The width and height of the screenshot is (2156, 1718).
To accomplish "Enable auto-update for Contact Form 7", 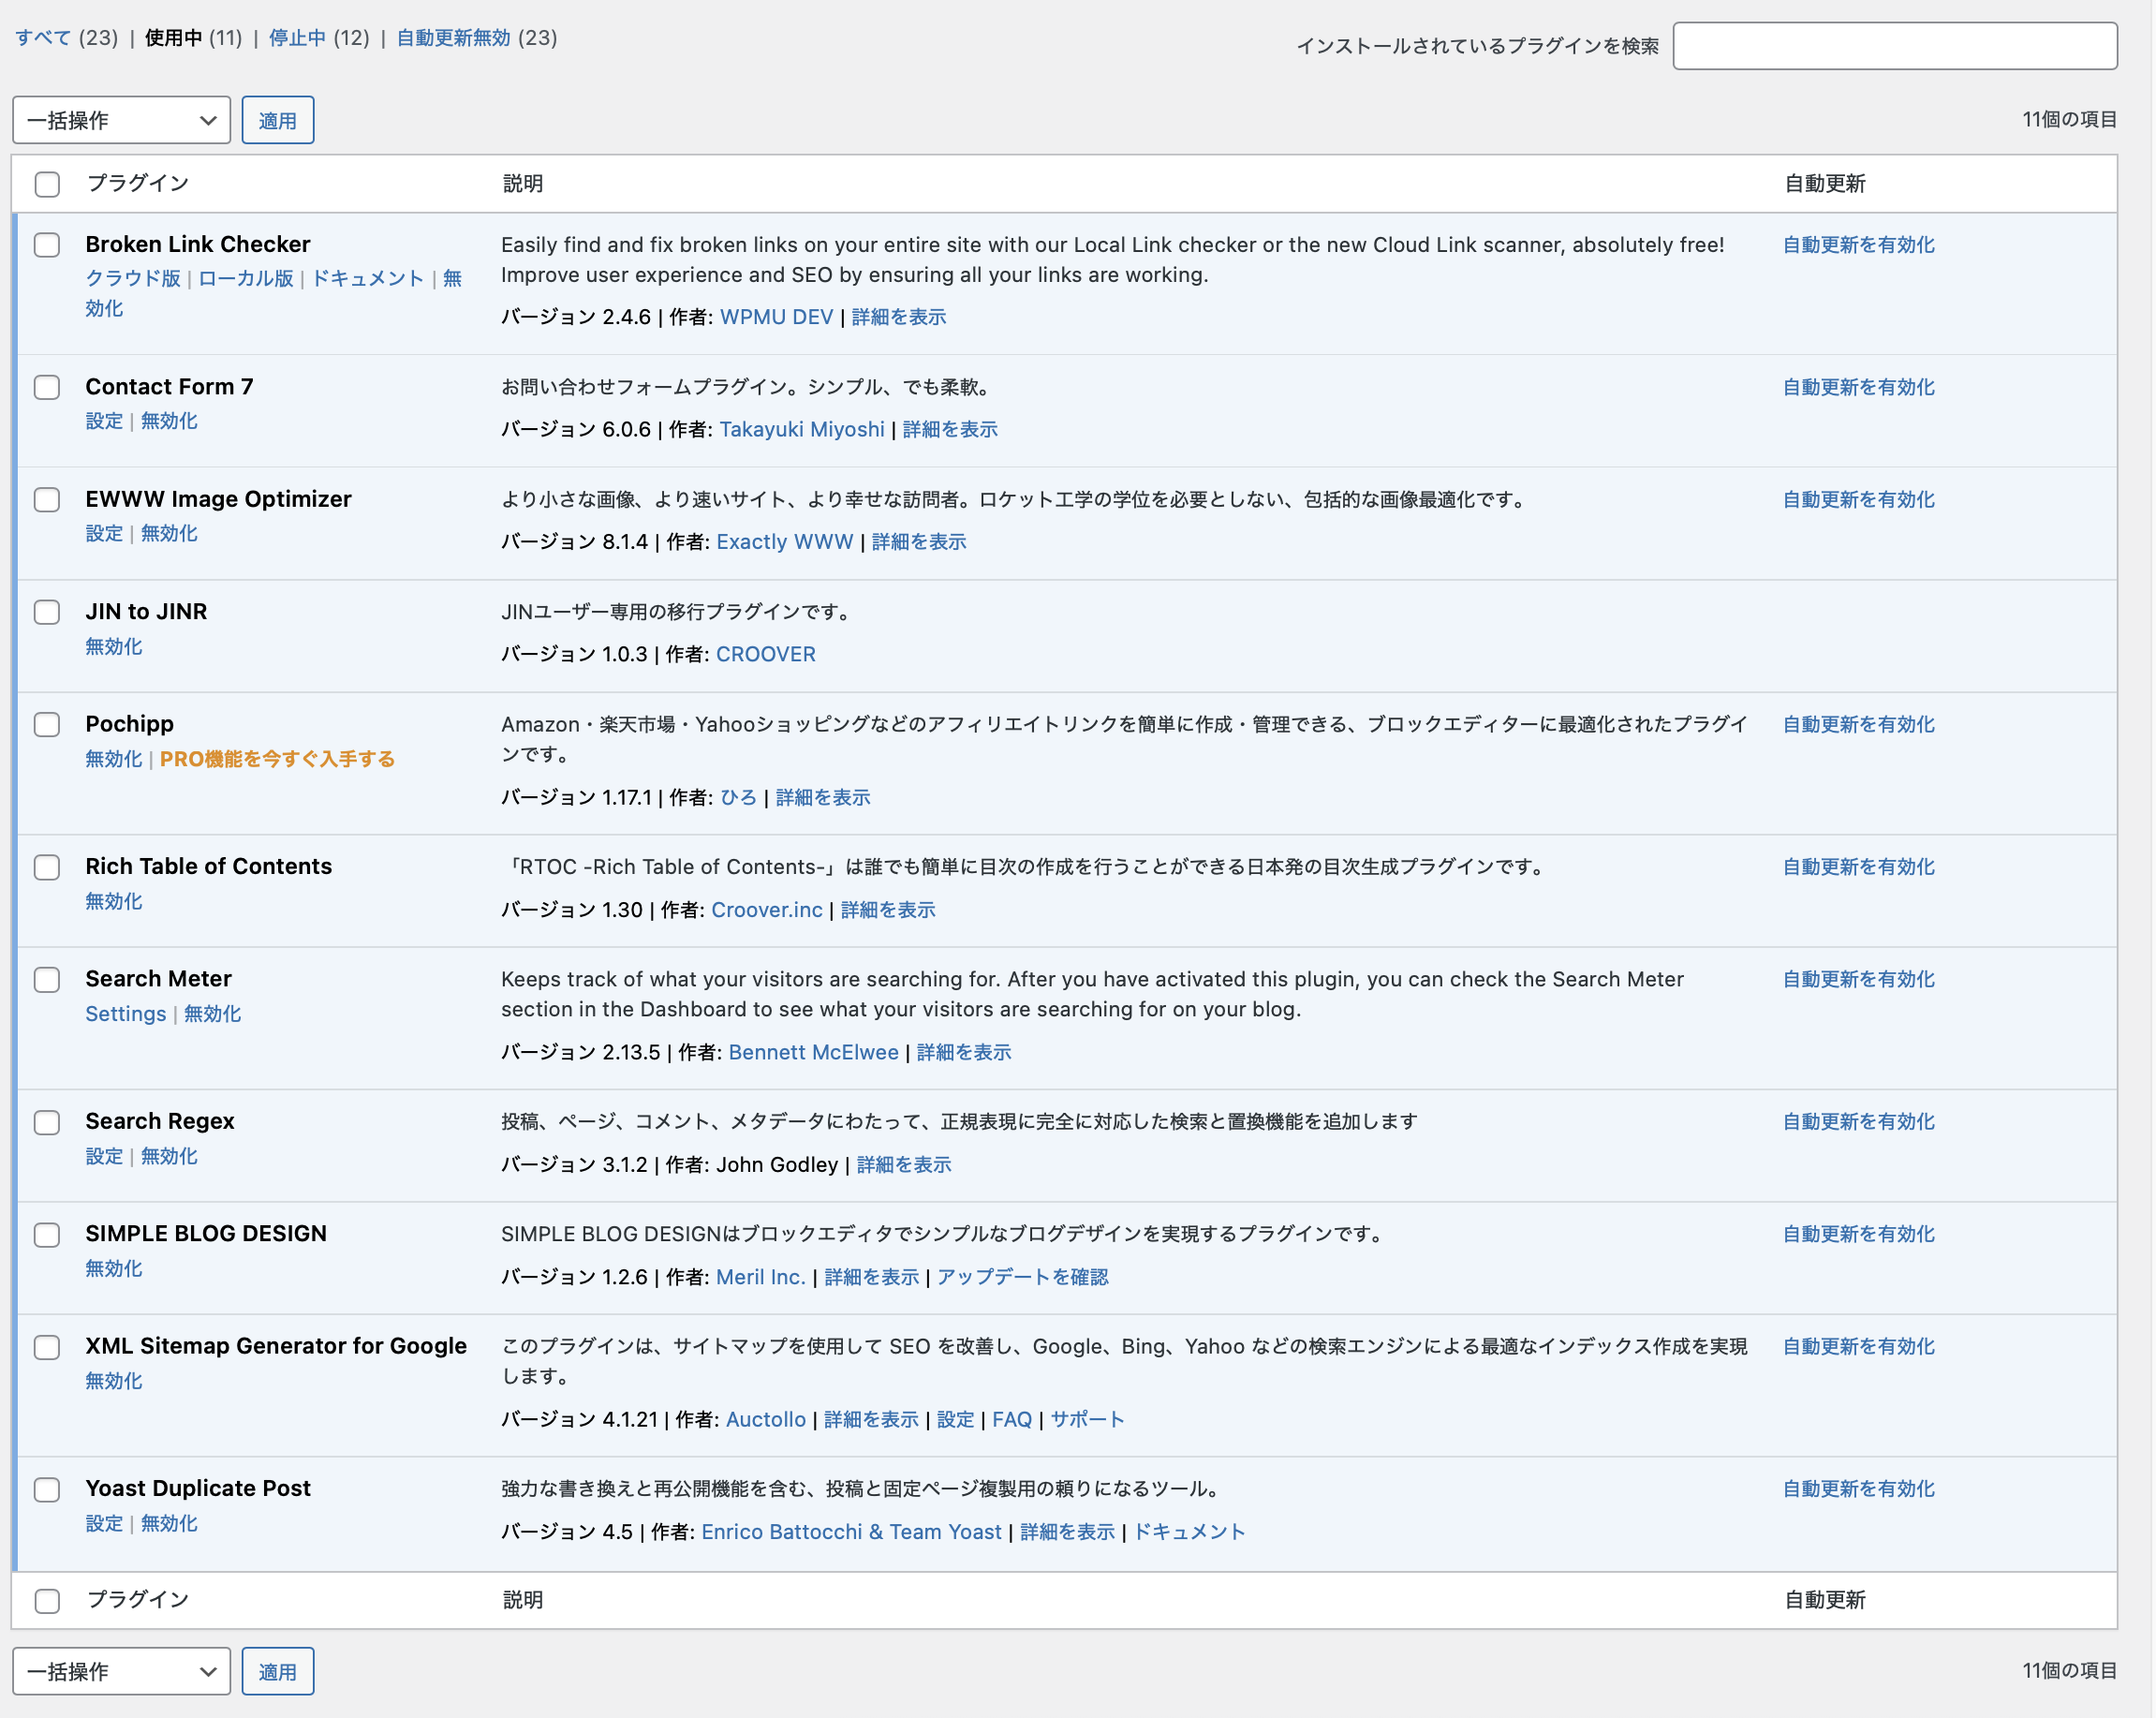I will tap(1859, 387).
